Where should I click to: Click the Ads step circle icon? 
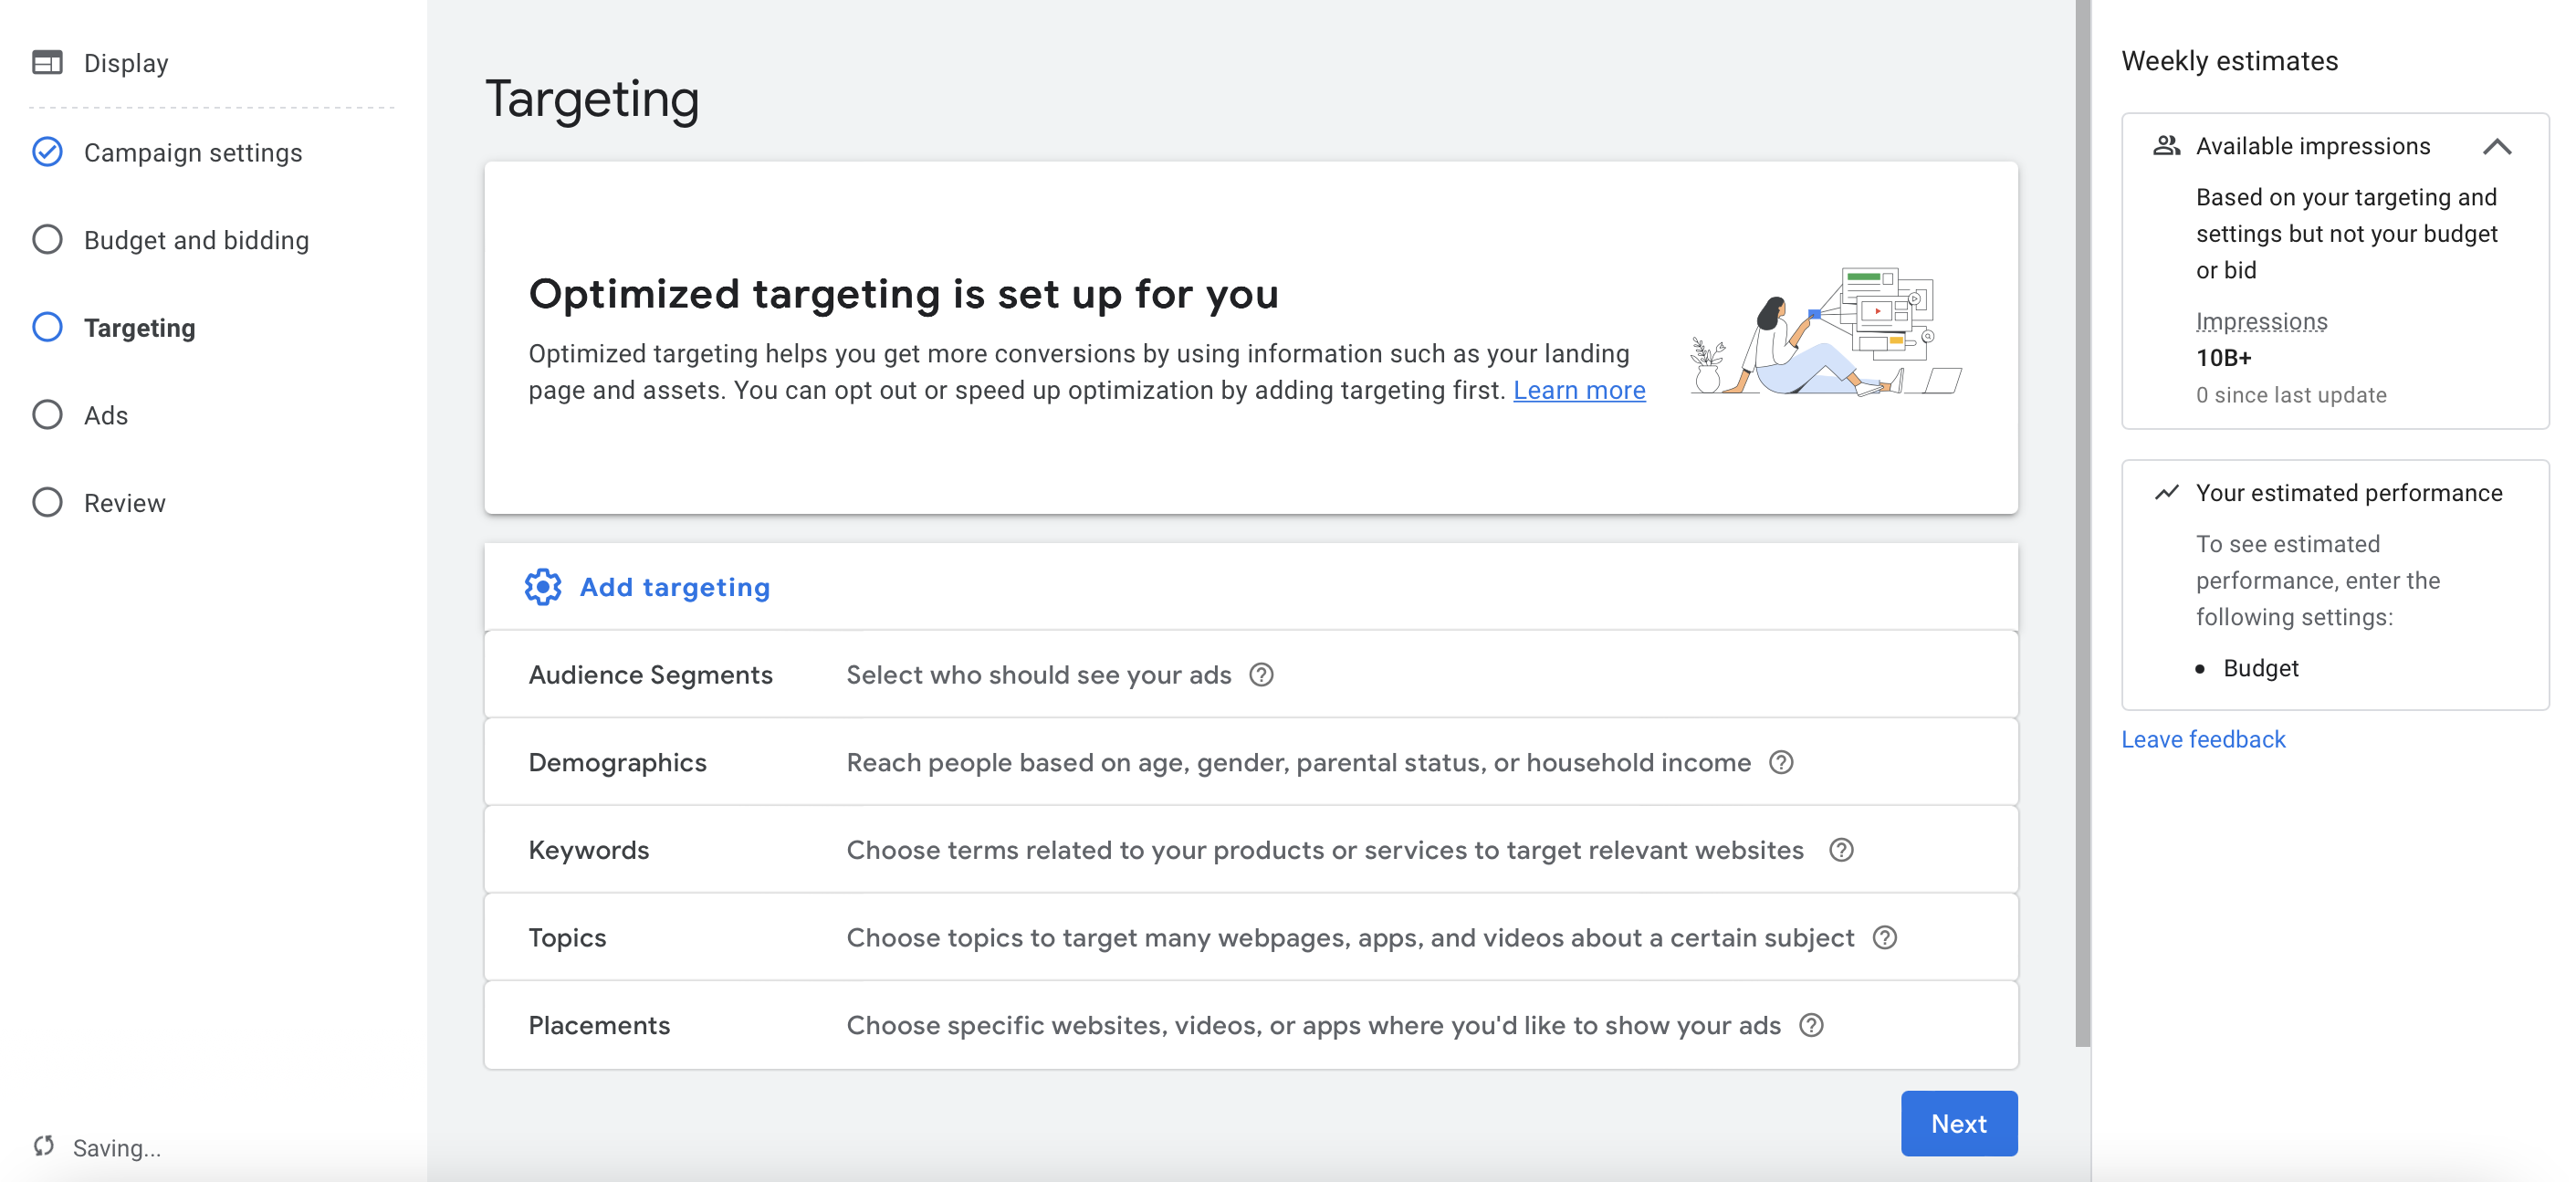[x=47, y=415]
